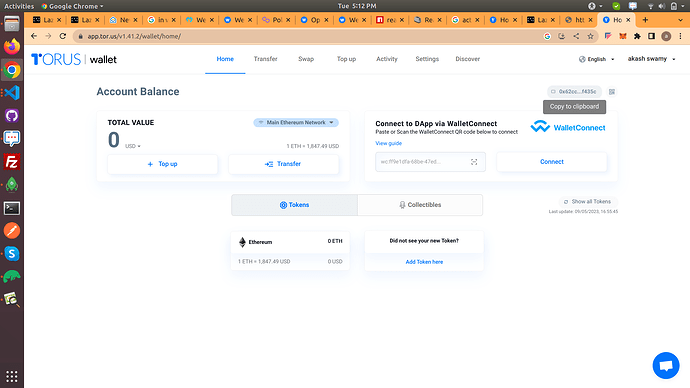Open English language dropdown
Screen dimensions: 690x388
point(597,59)
